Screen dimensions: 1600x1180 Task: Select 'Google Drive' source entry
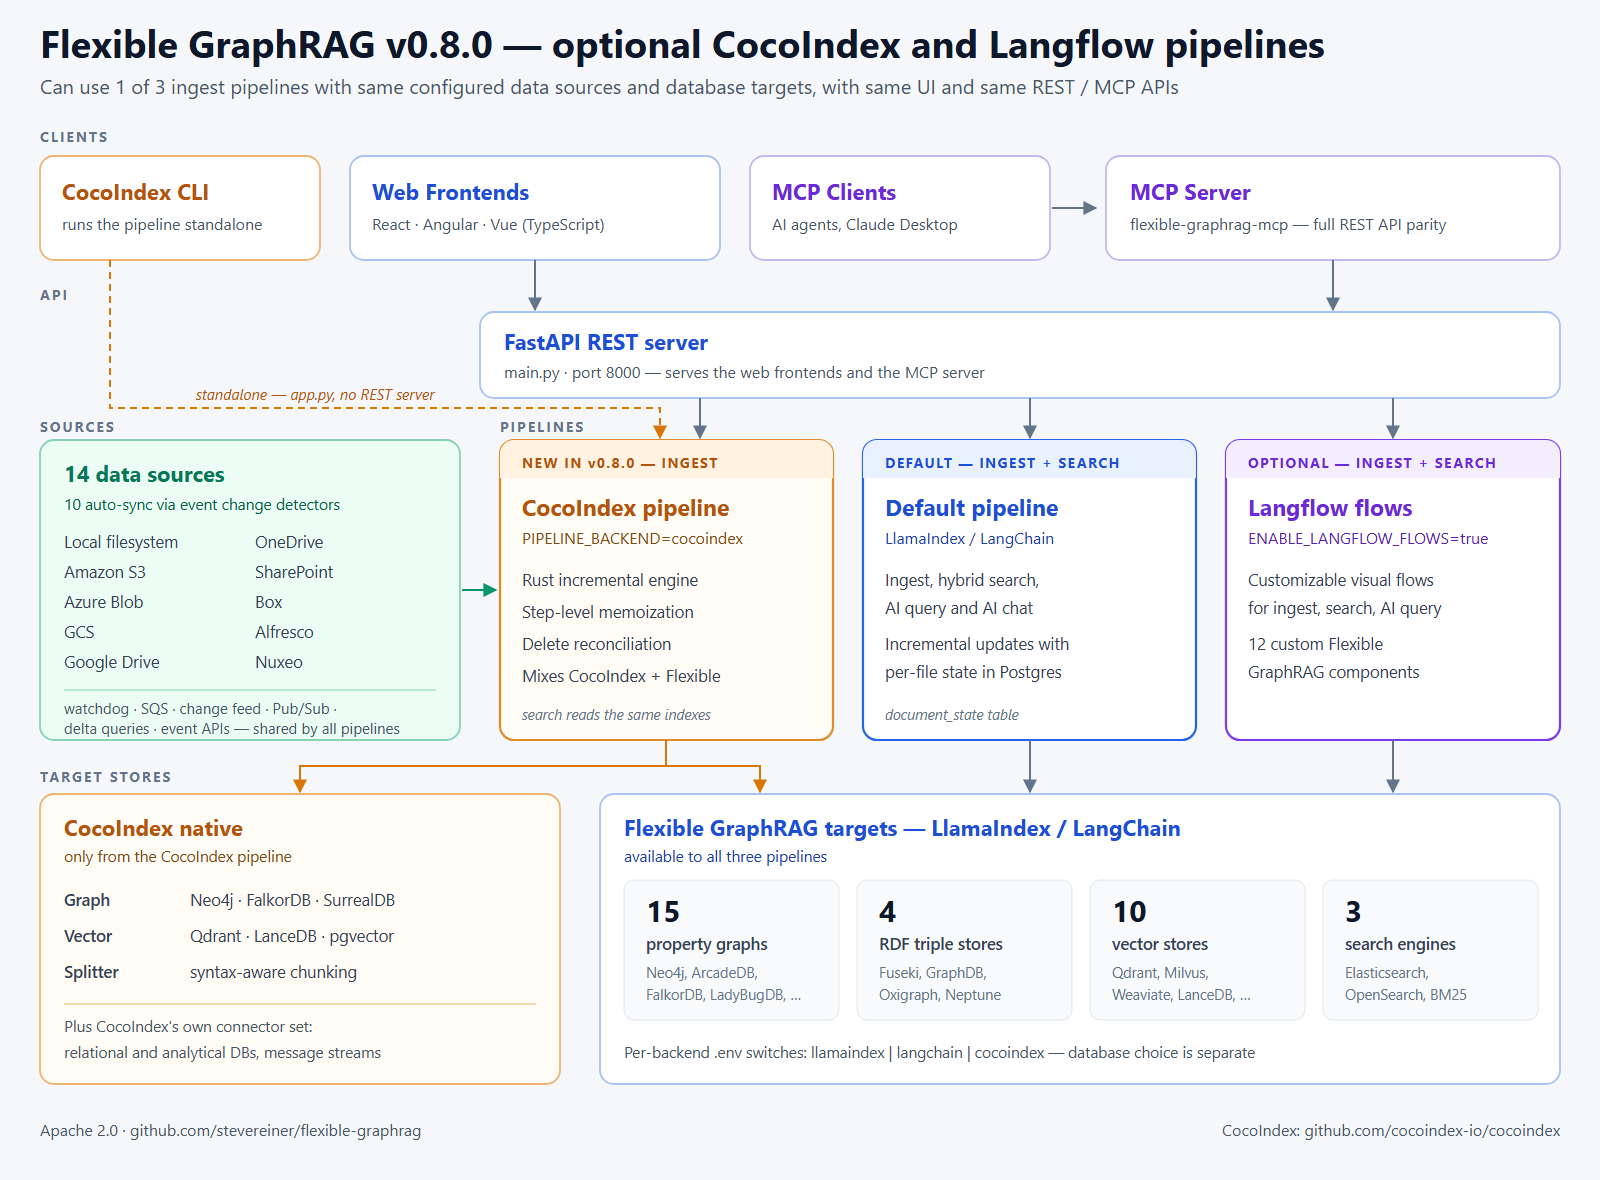point(112,662)
